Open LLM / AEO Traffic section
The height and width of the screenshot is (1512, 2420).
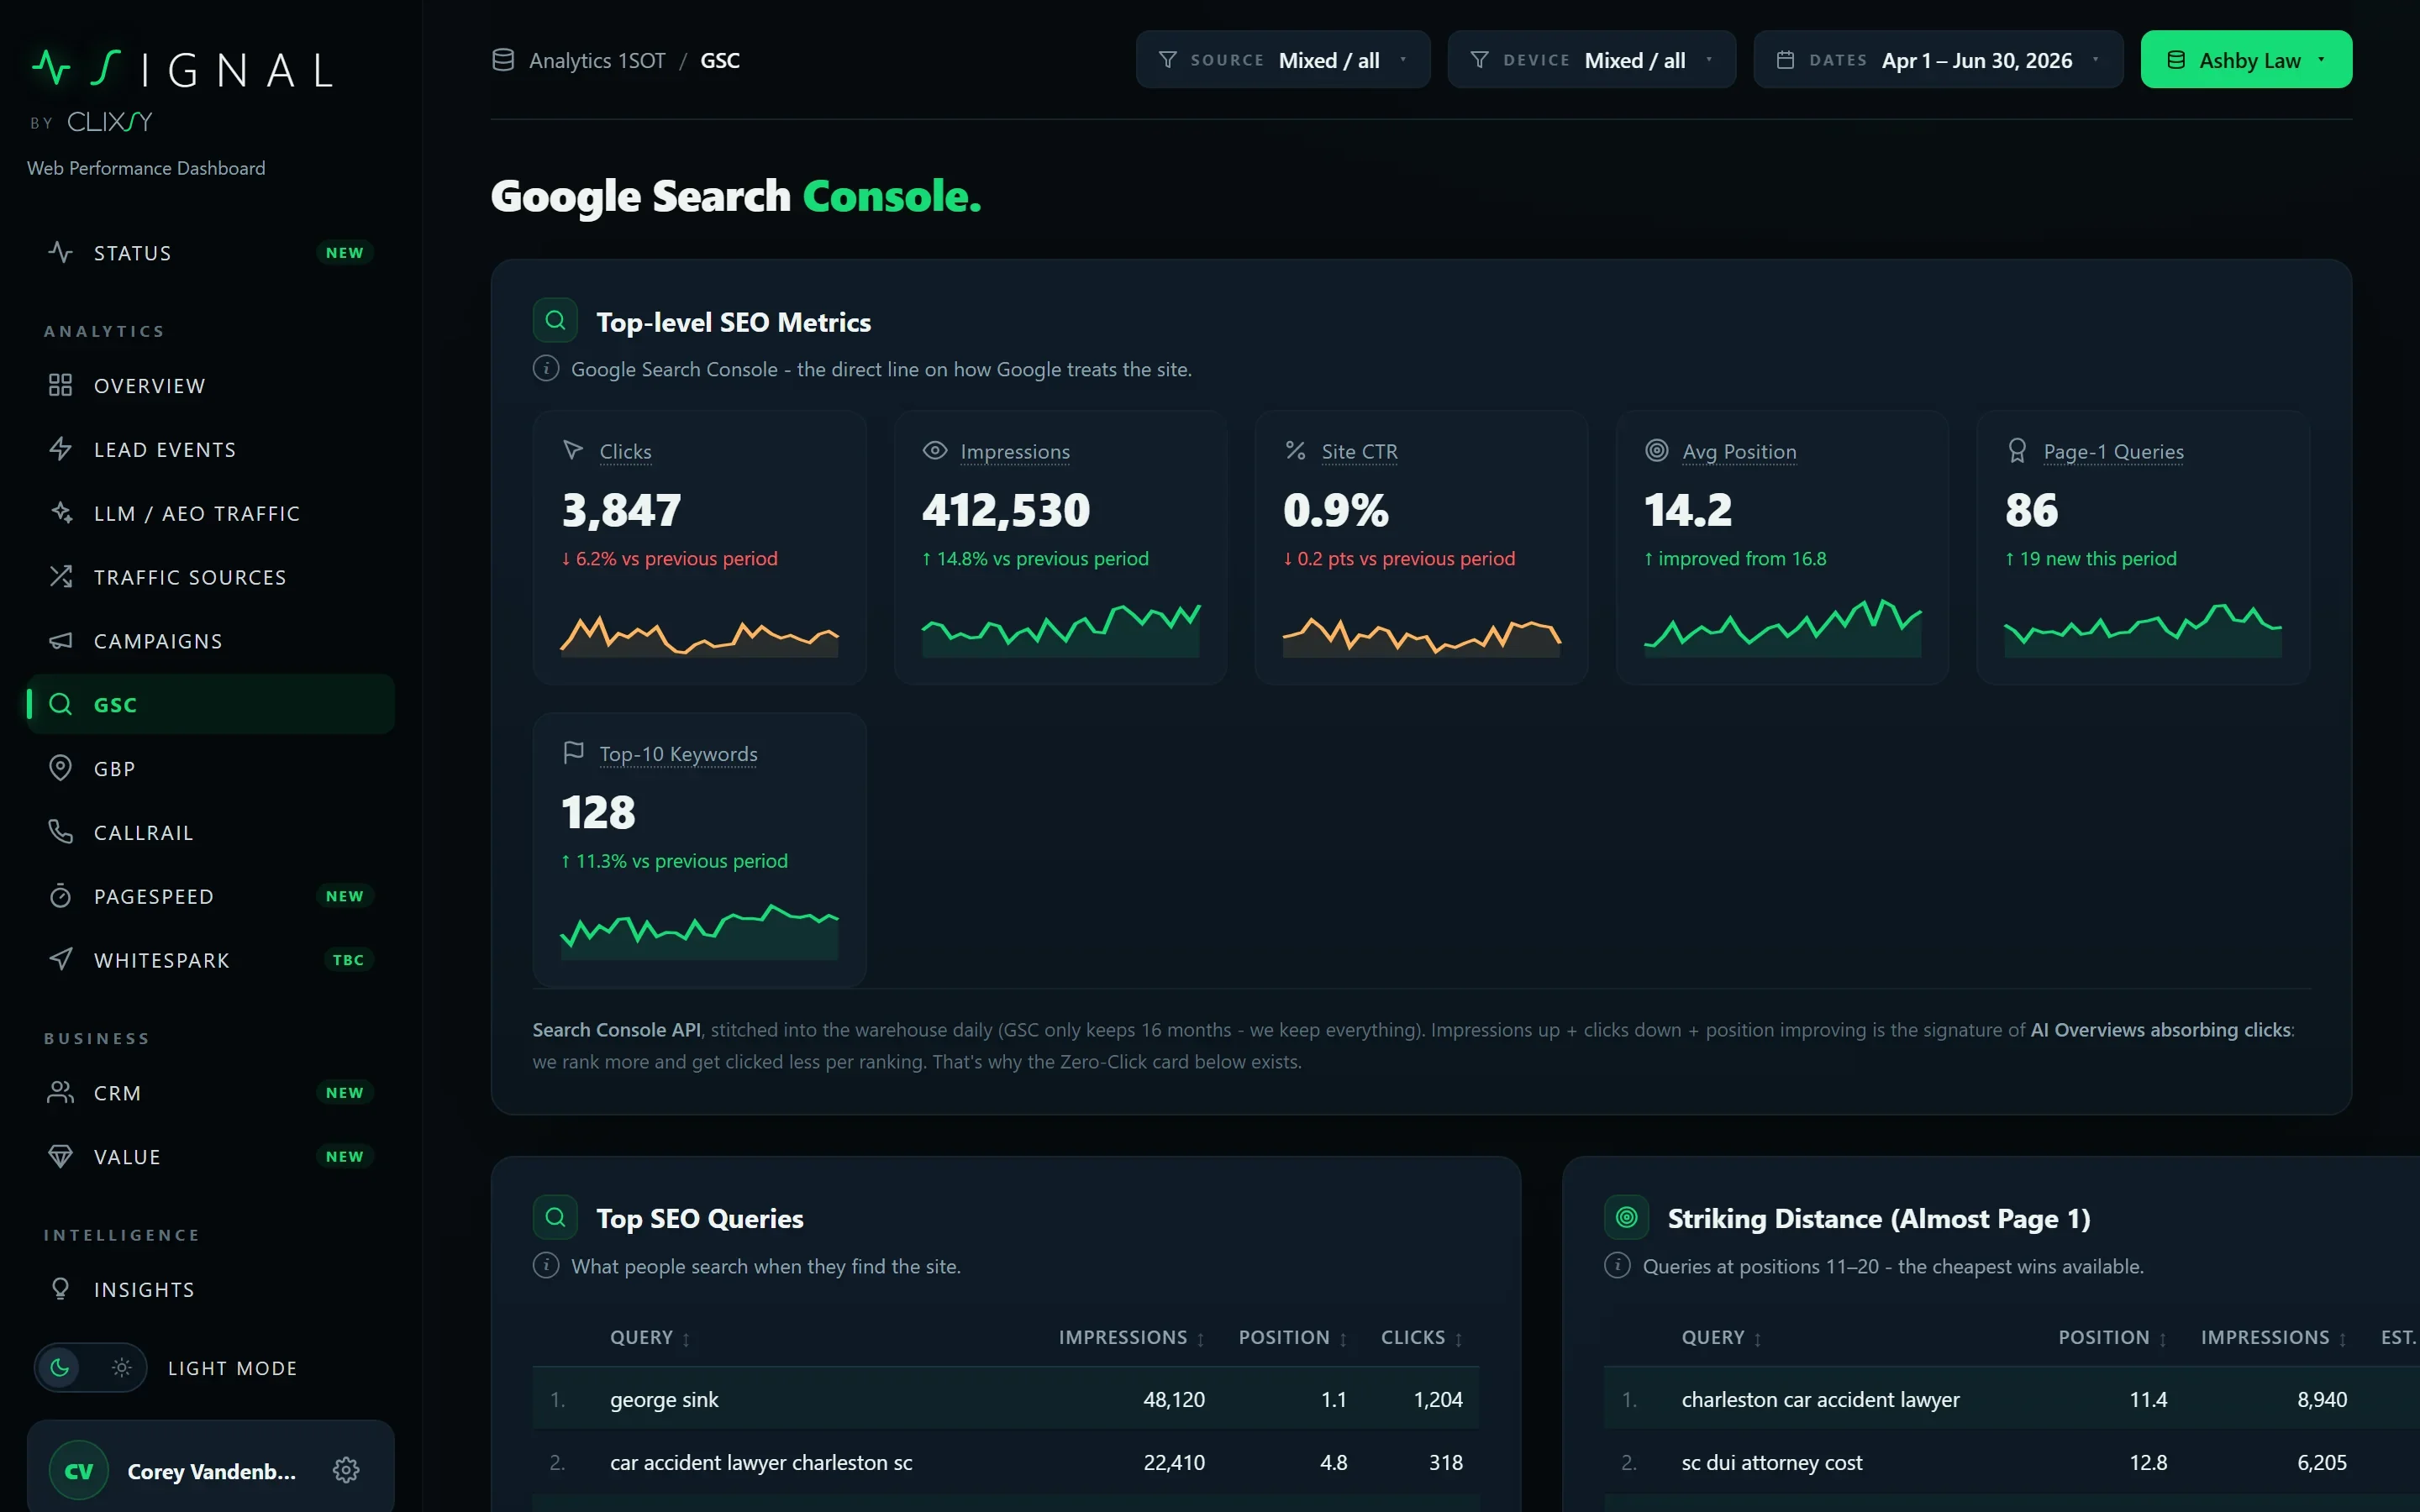tap(210, 513)
